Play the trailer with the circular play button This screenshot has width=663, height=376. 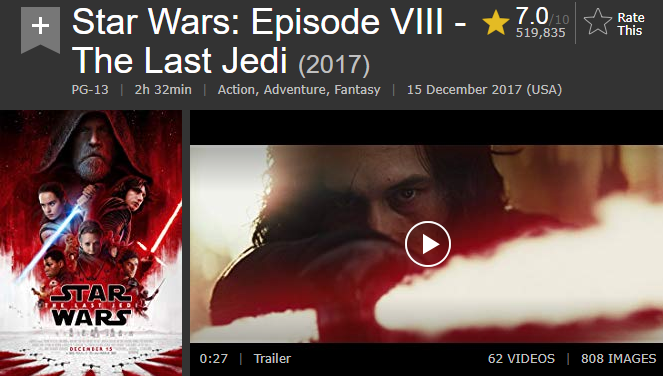pos(427,244)
